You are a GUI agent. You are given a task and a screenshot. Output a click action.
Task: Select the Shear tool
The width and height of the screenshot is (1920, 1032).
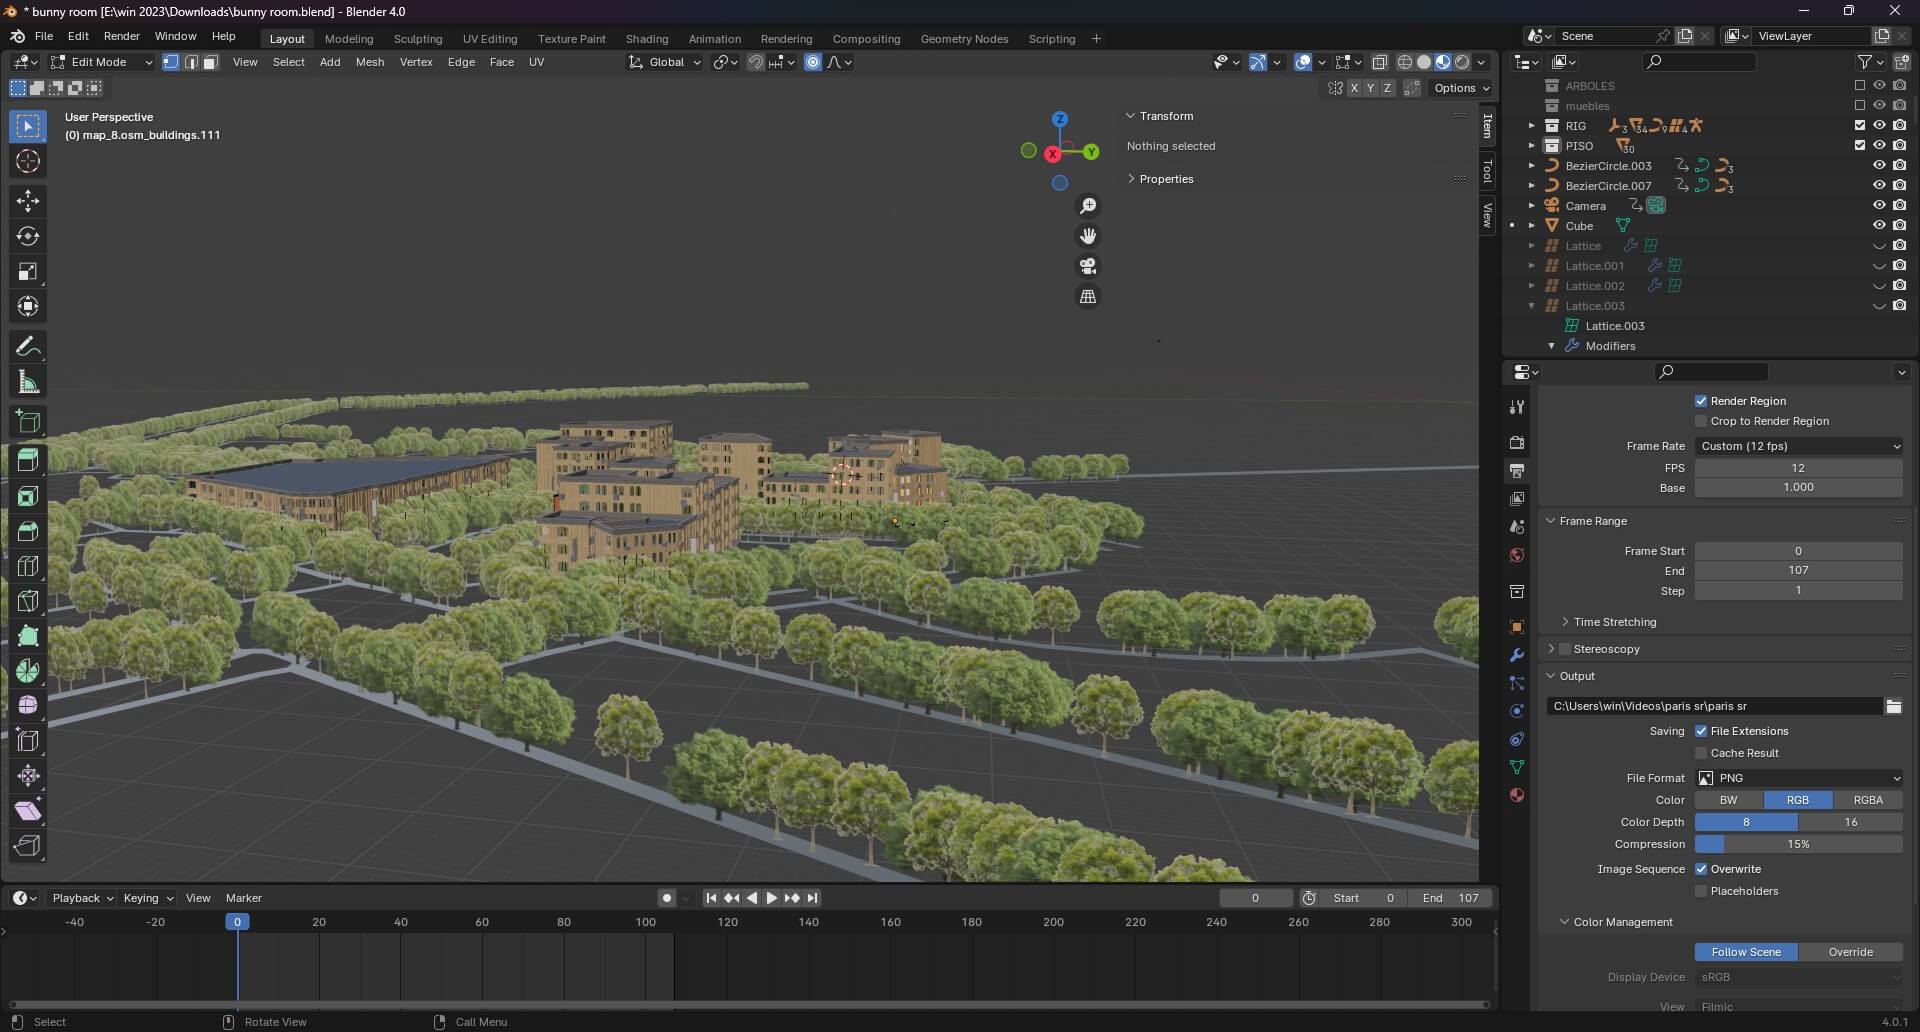pos(28,811)
